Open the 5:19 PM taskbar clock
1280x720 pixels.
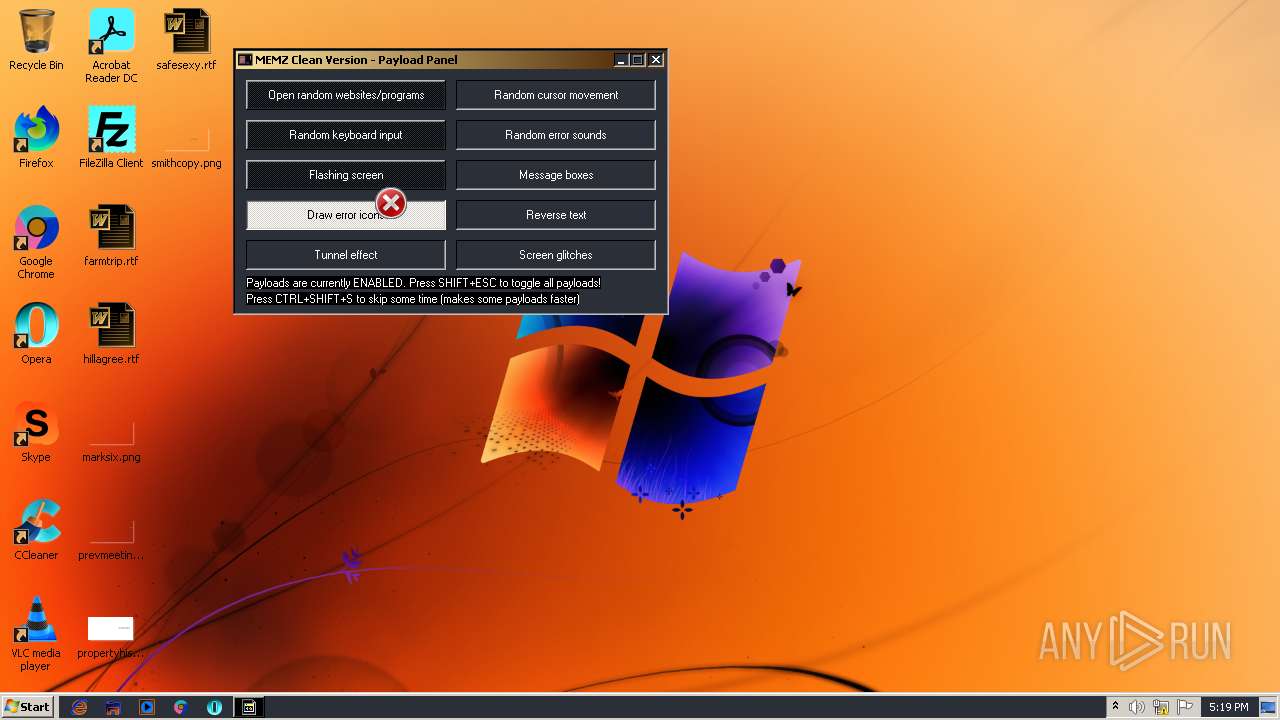(1228, 707)
